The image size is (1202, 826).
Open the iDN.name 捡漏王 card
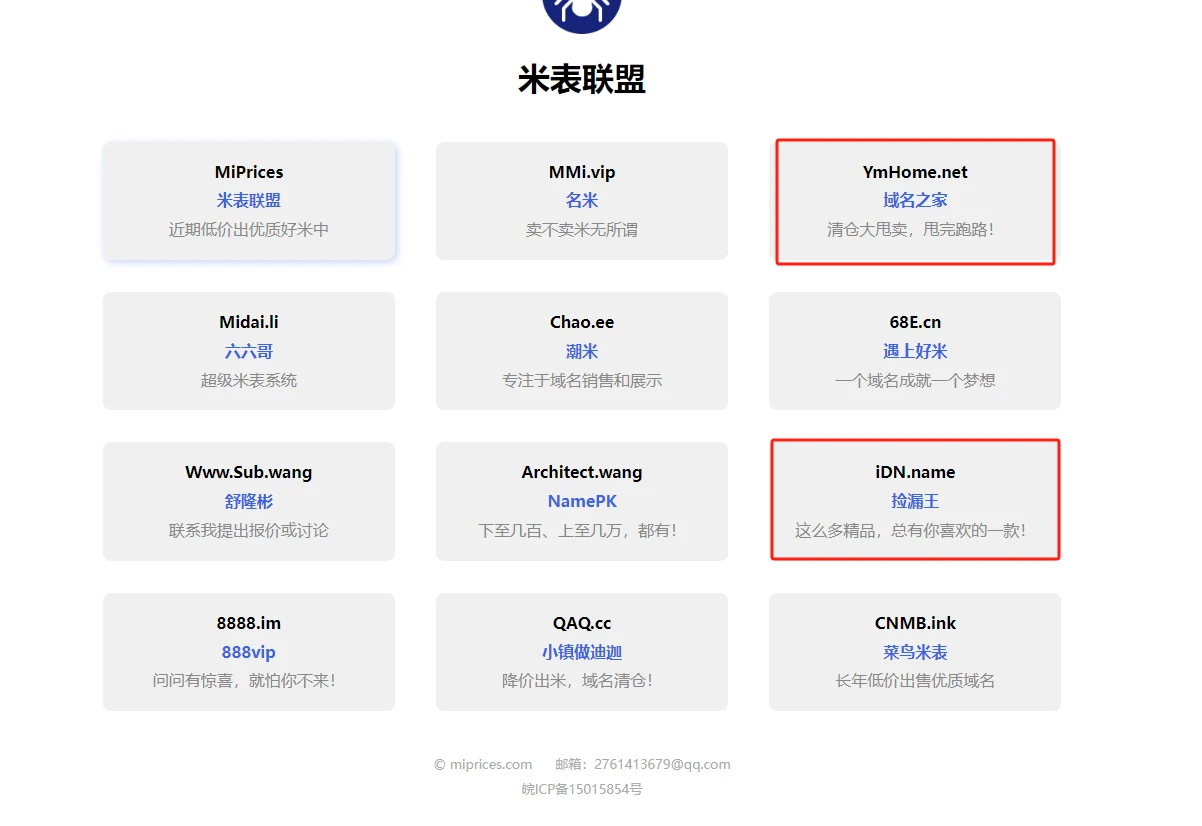click(915, 501)
